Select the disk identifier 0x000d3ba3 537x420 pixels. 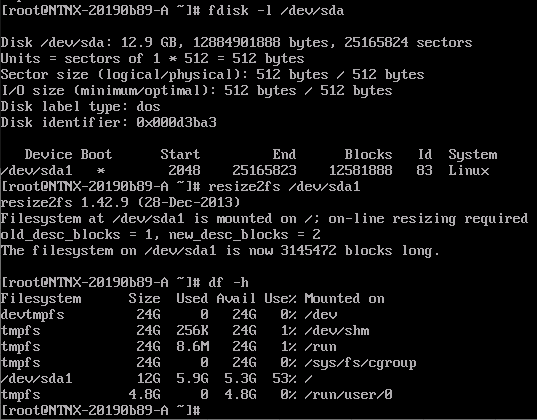pyautogui.click(x=176, y=122)
